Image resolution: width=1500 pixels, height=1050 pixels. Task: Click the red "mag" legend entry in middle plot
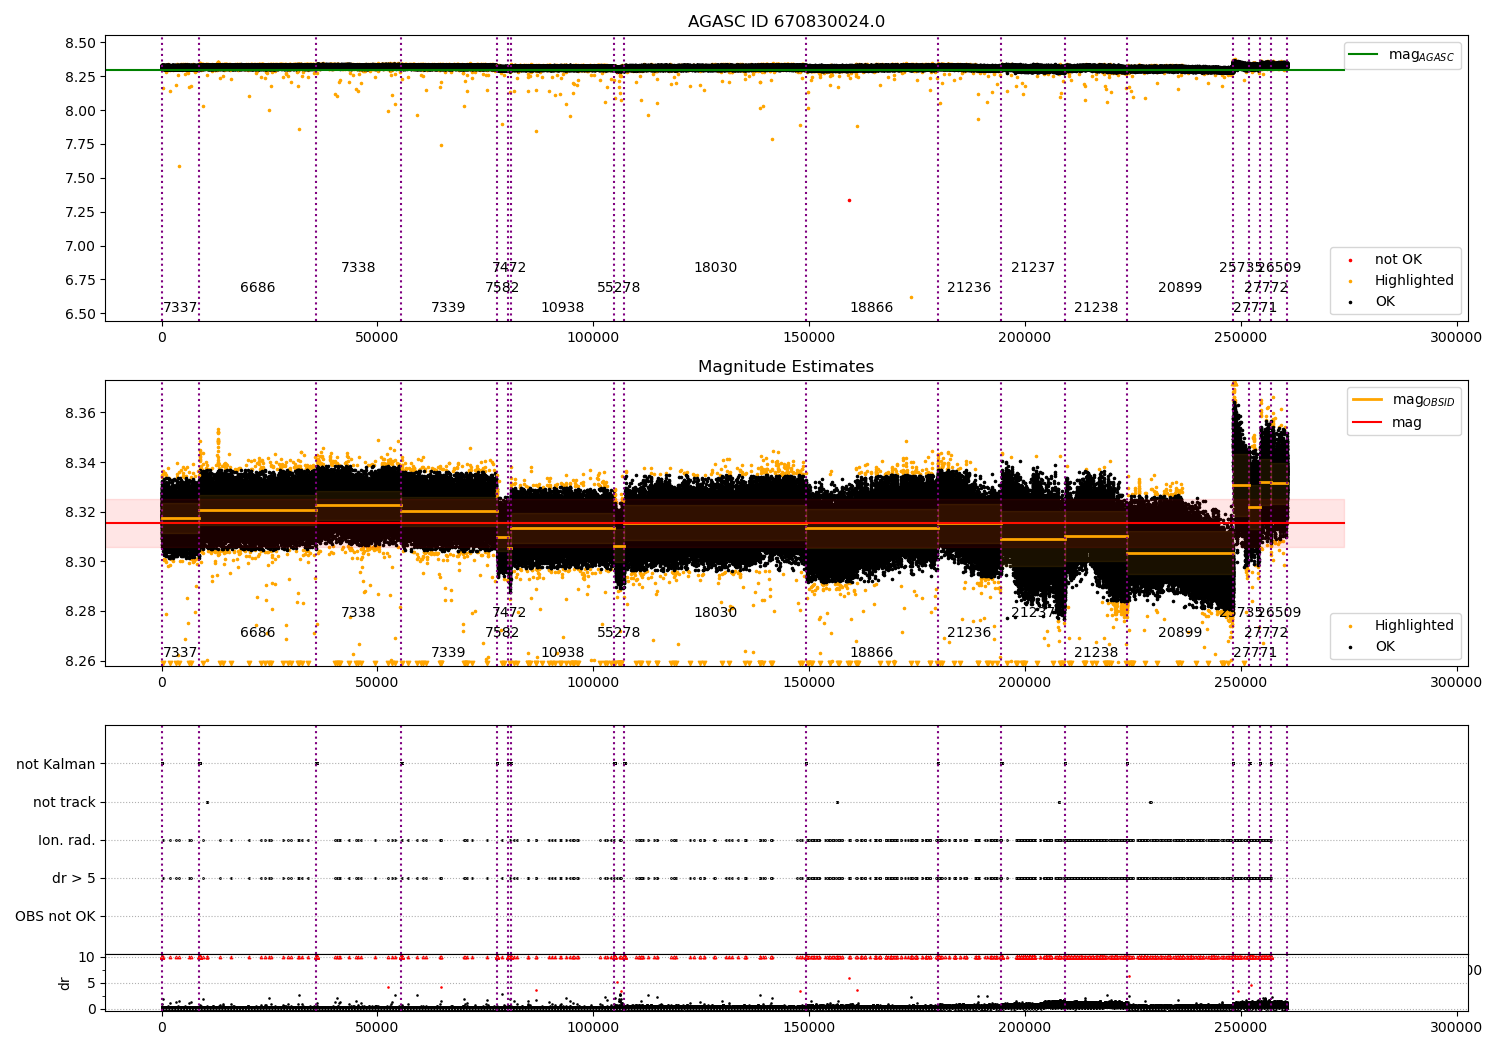(1388, 422)
